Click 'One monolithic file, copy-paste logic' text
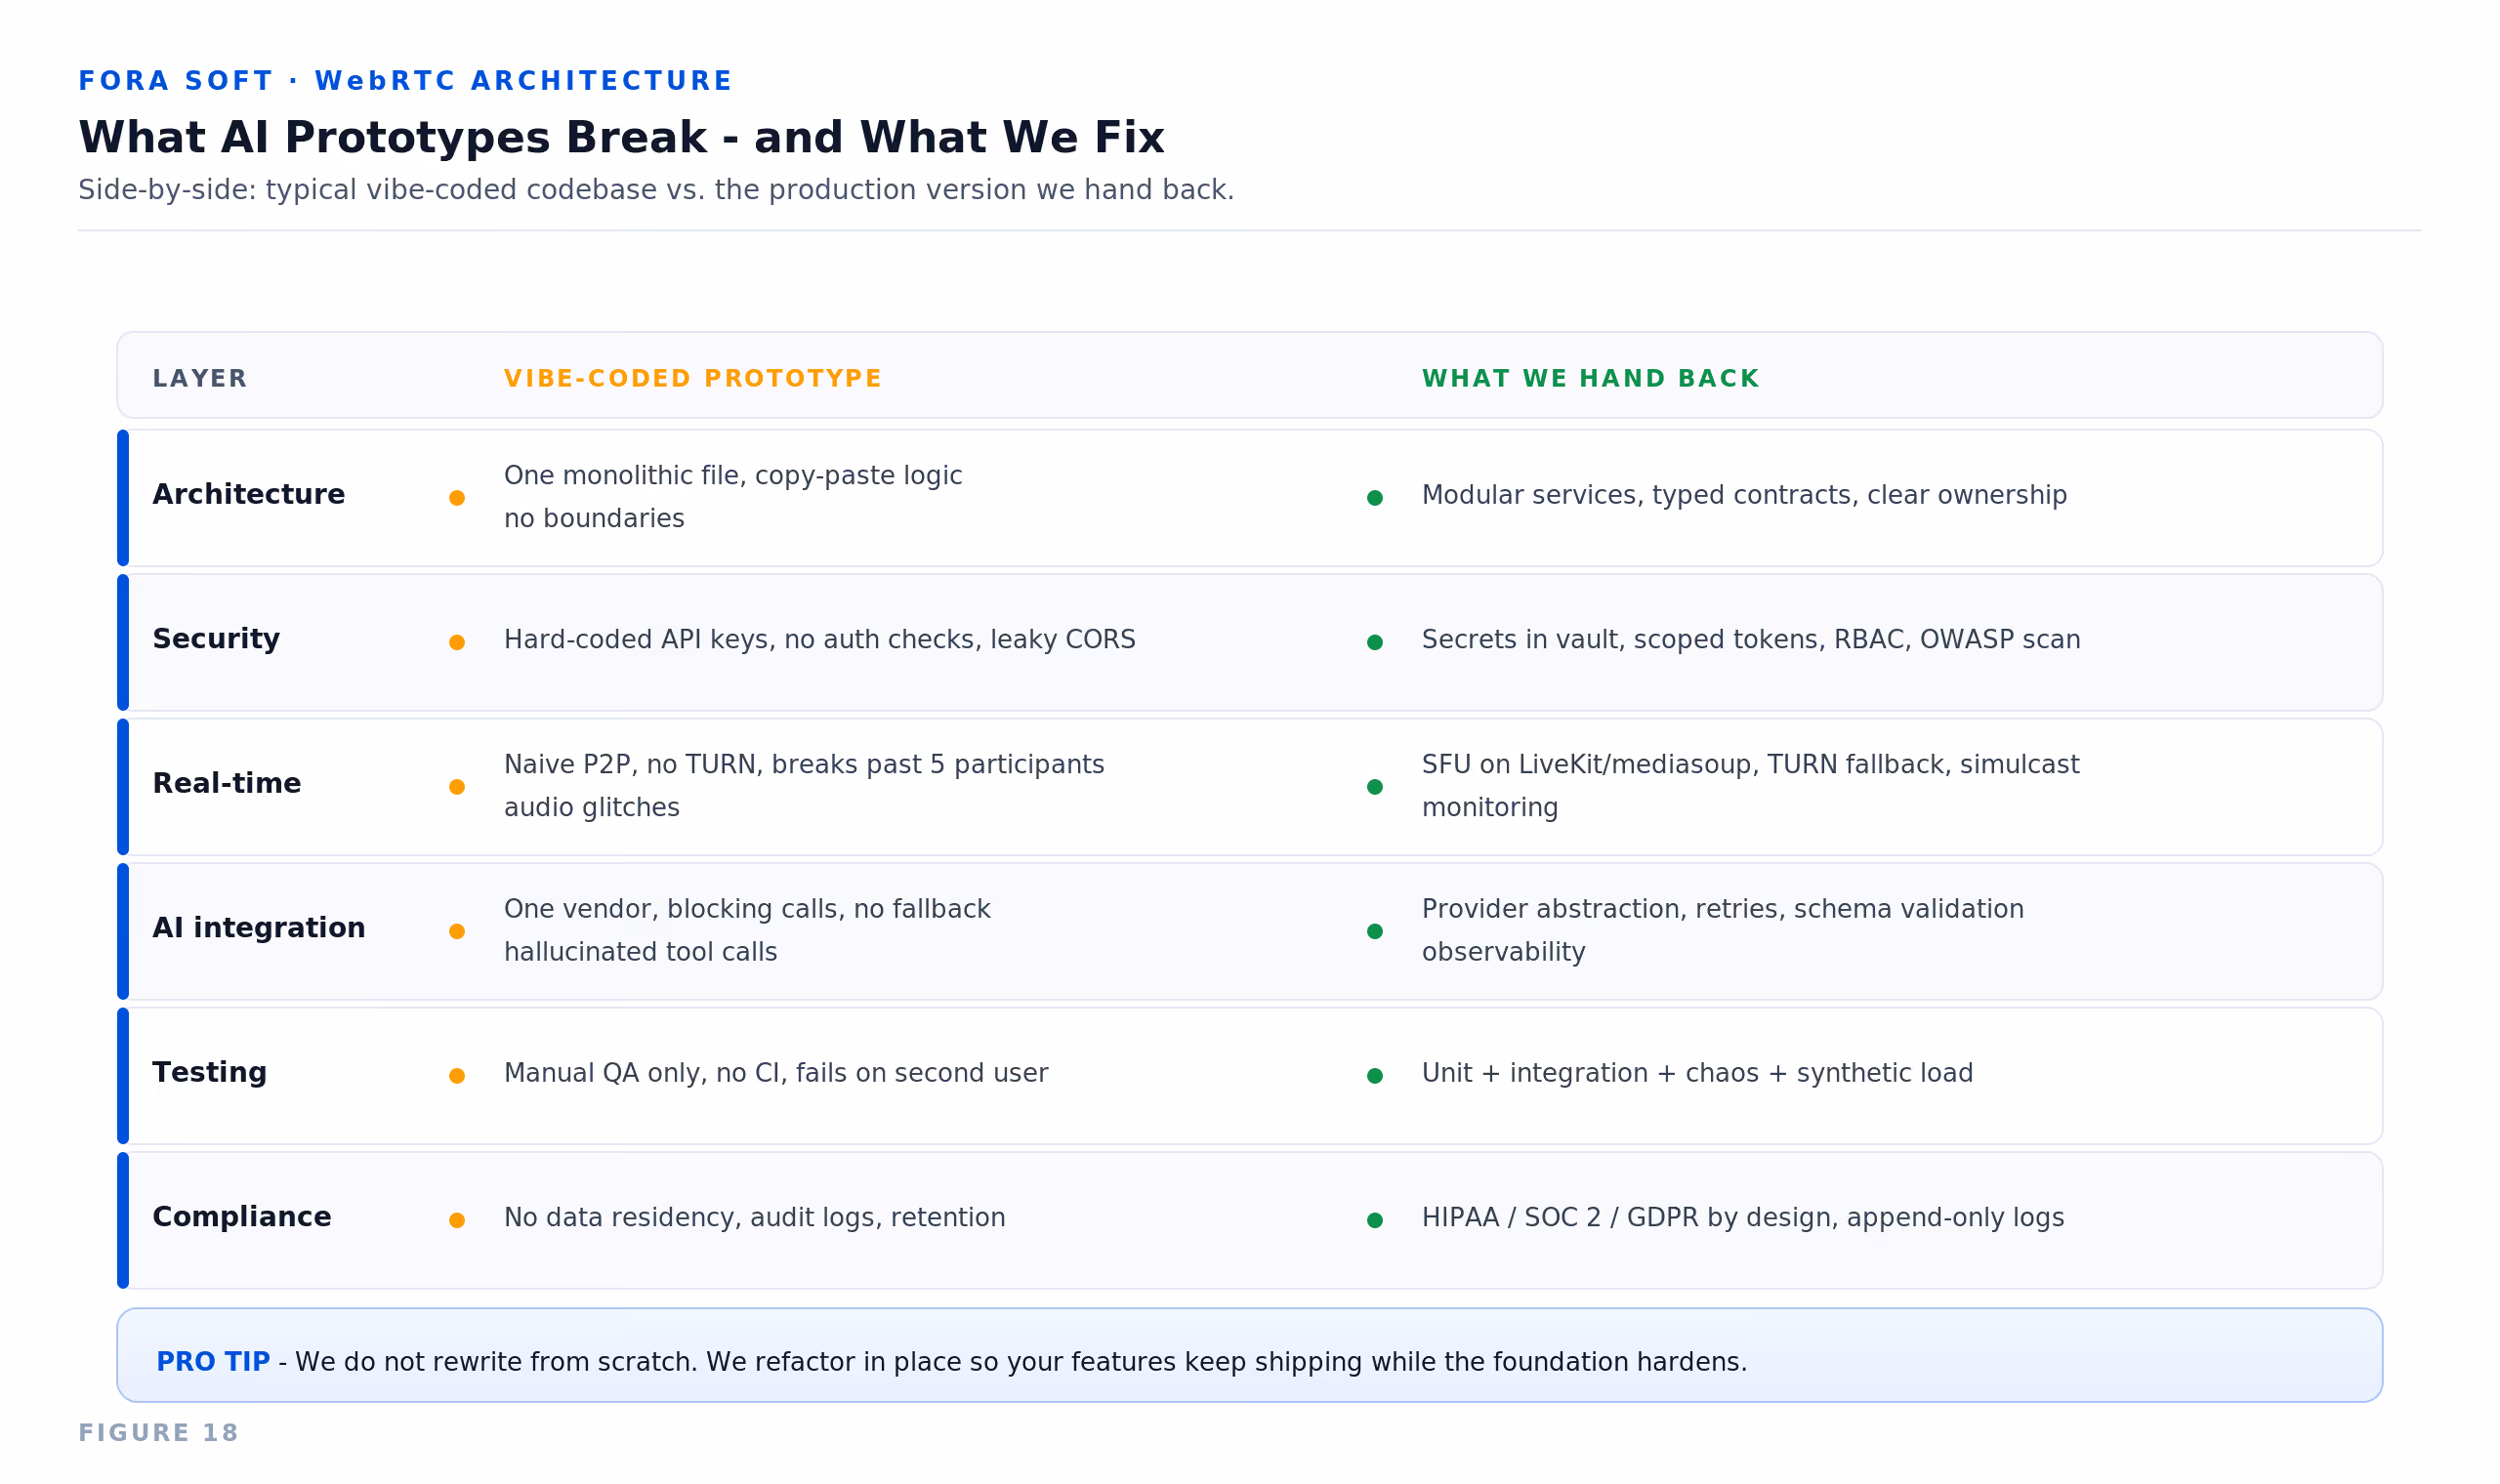Viewport: 2500px width, 1484px height. 733,476
